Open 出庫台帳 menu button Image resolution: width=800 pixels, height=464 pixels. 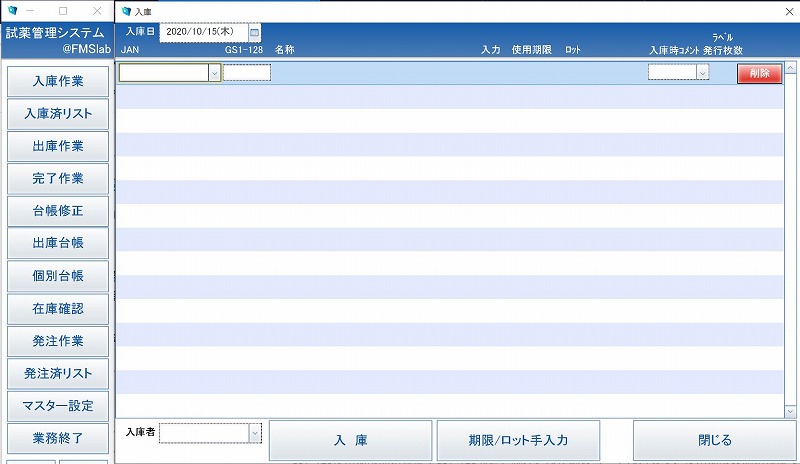click(x=58, y=243)
